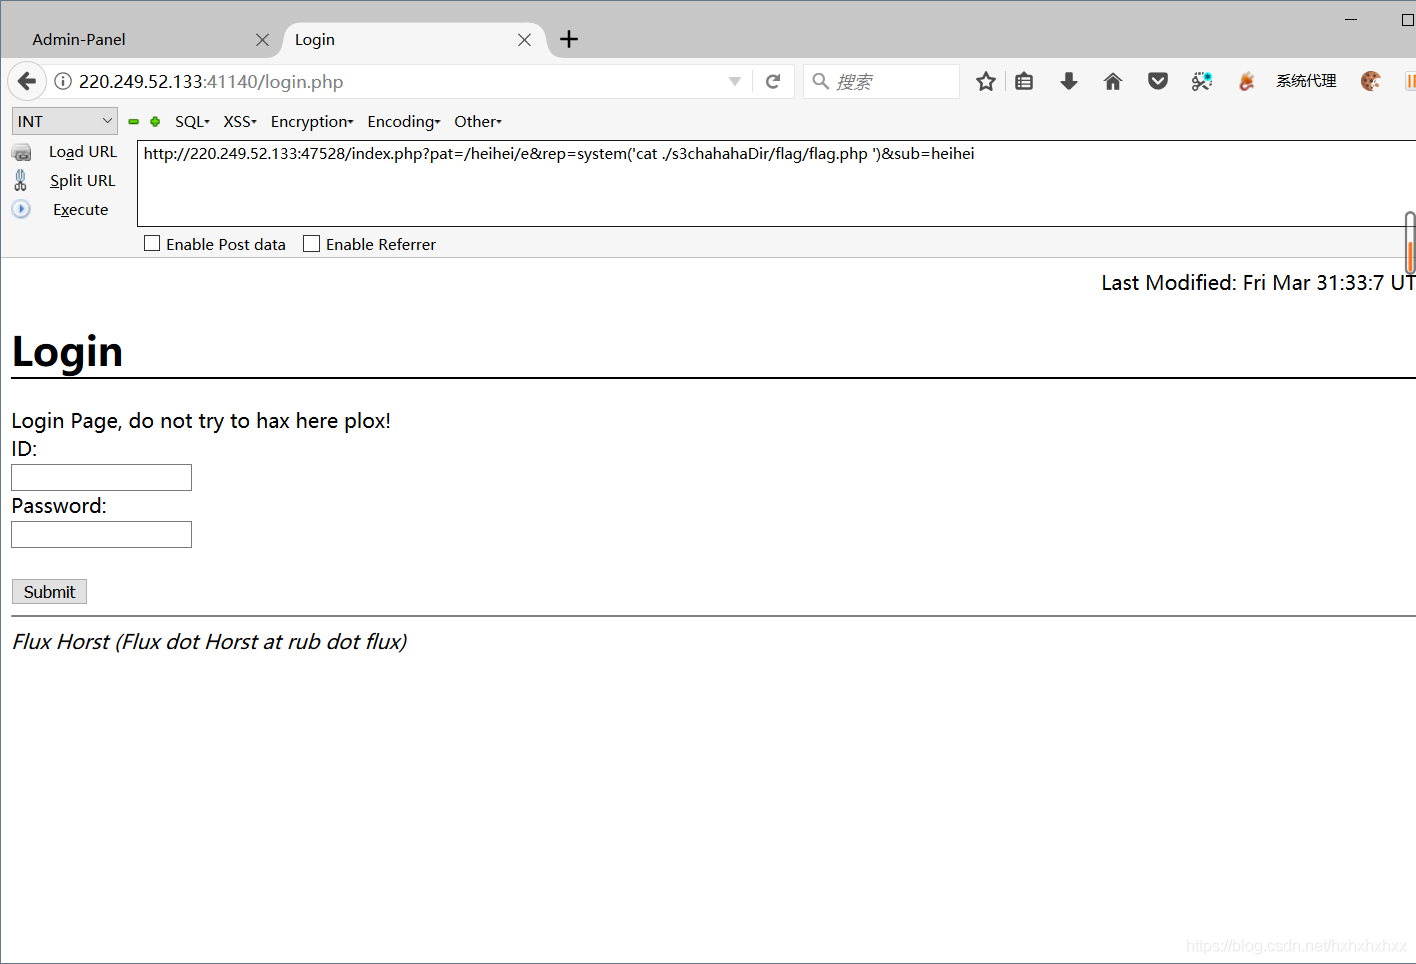Open the INT type dropdown

[65, 121]
